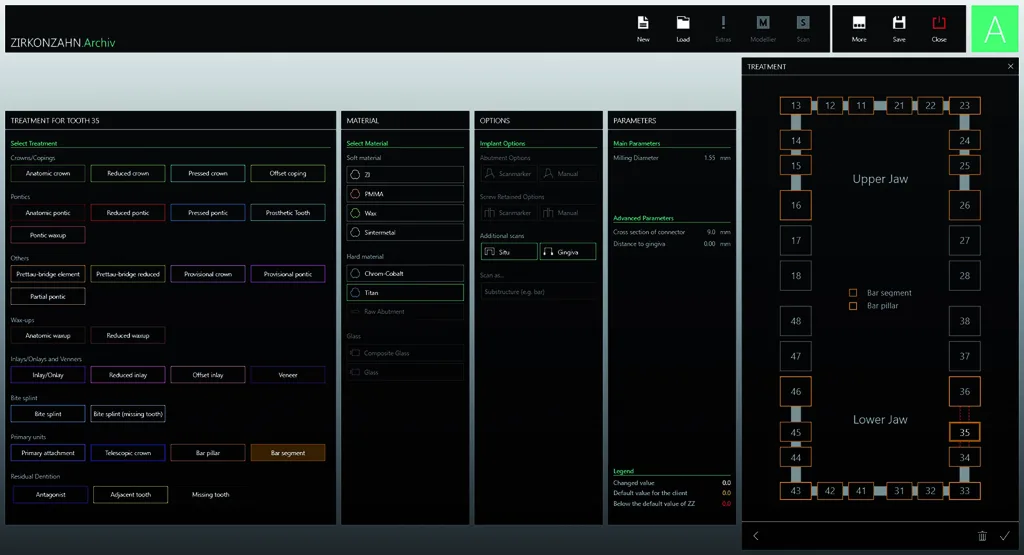Select Partial pontic option

coord(48,296)
